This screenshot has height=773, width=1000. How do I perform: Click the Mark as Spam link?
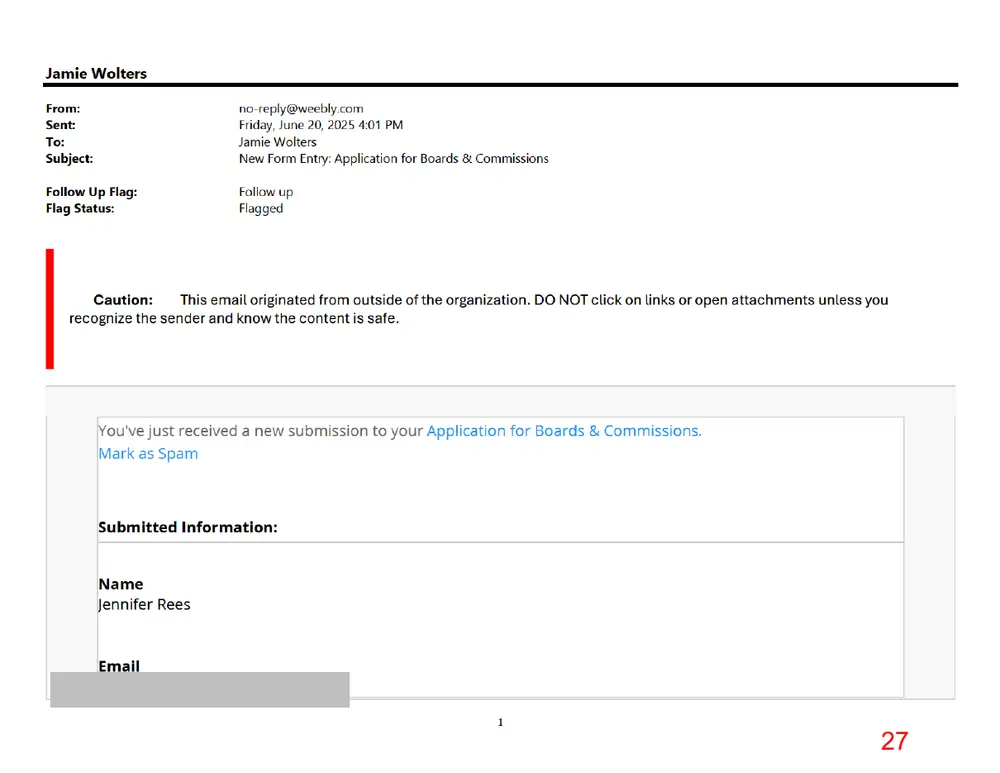coord(148,453)
